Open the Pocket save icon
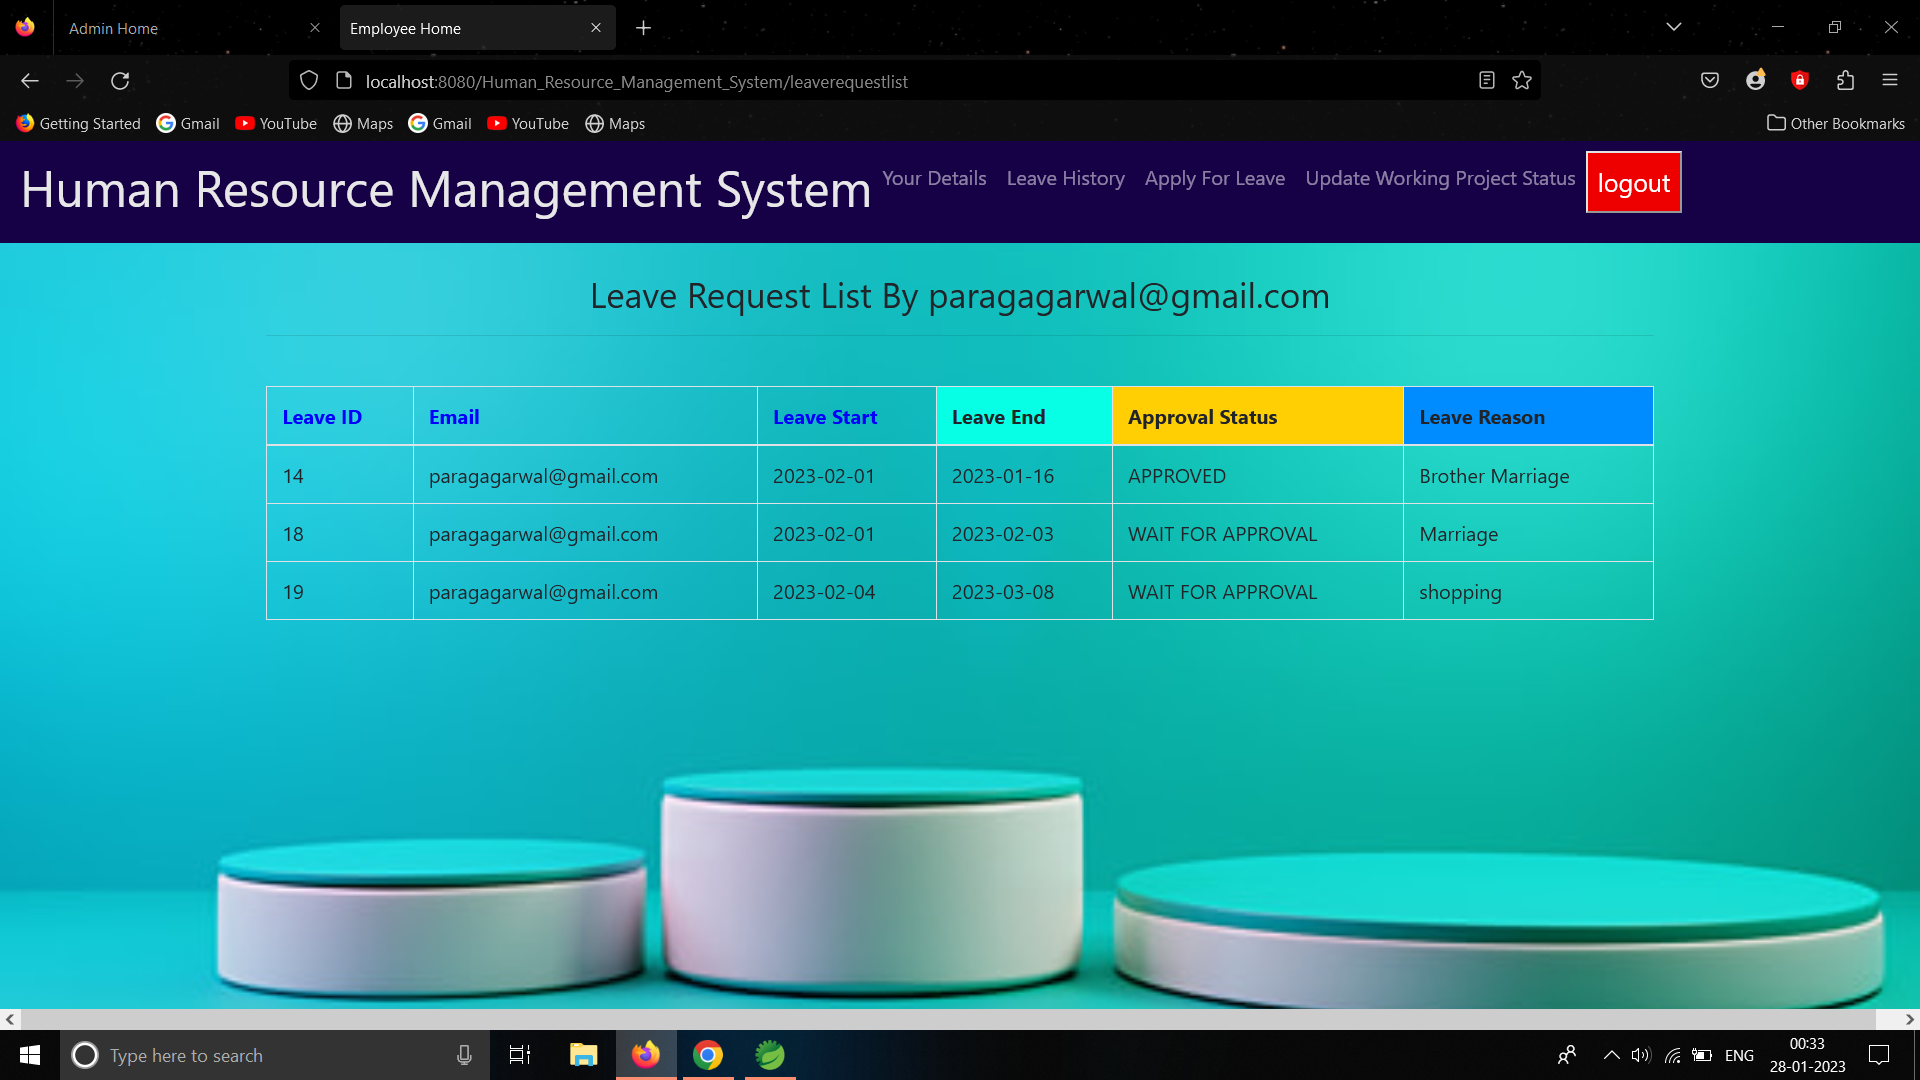This screenshot has width=1920, height=1080. coord(1710,81)
